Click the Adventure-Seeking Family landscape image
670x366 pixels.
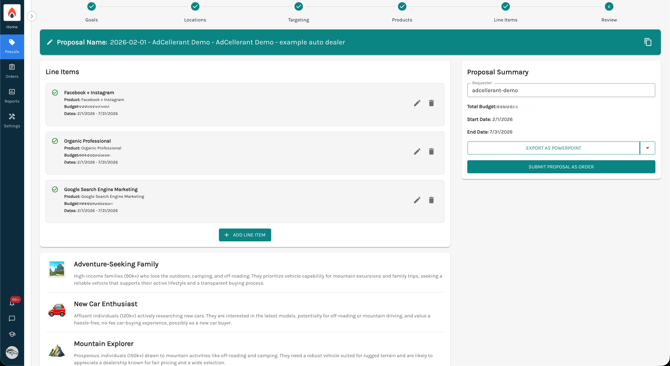56,269
